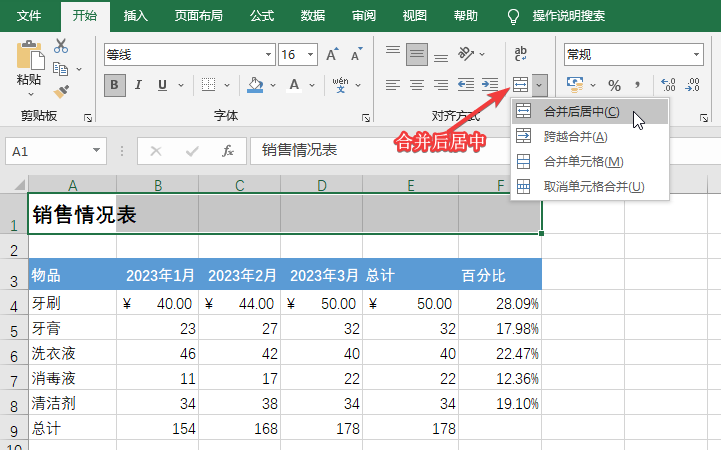
Task: Expand the Paste options arrow
Action: pos(31,94)
